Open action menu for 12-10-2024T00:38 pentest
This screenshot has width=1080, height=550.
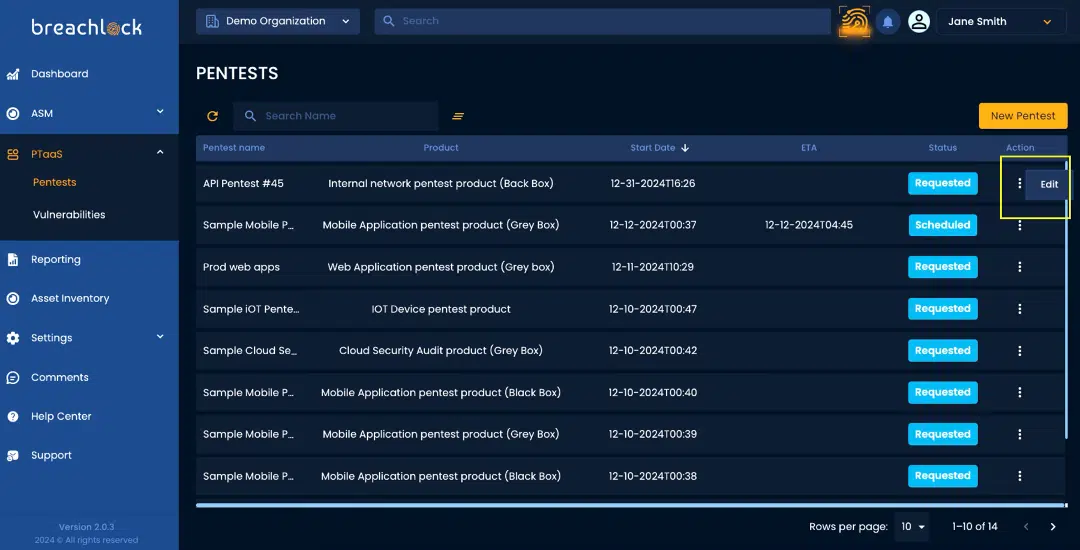point(1019,476)
